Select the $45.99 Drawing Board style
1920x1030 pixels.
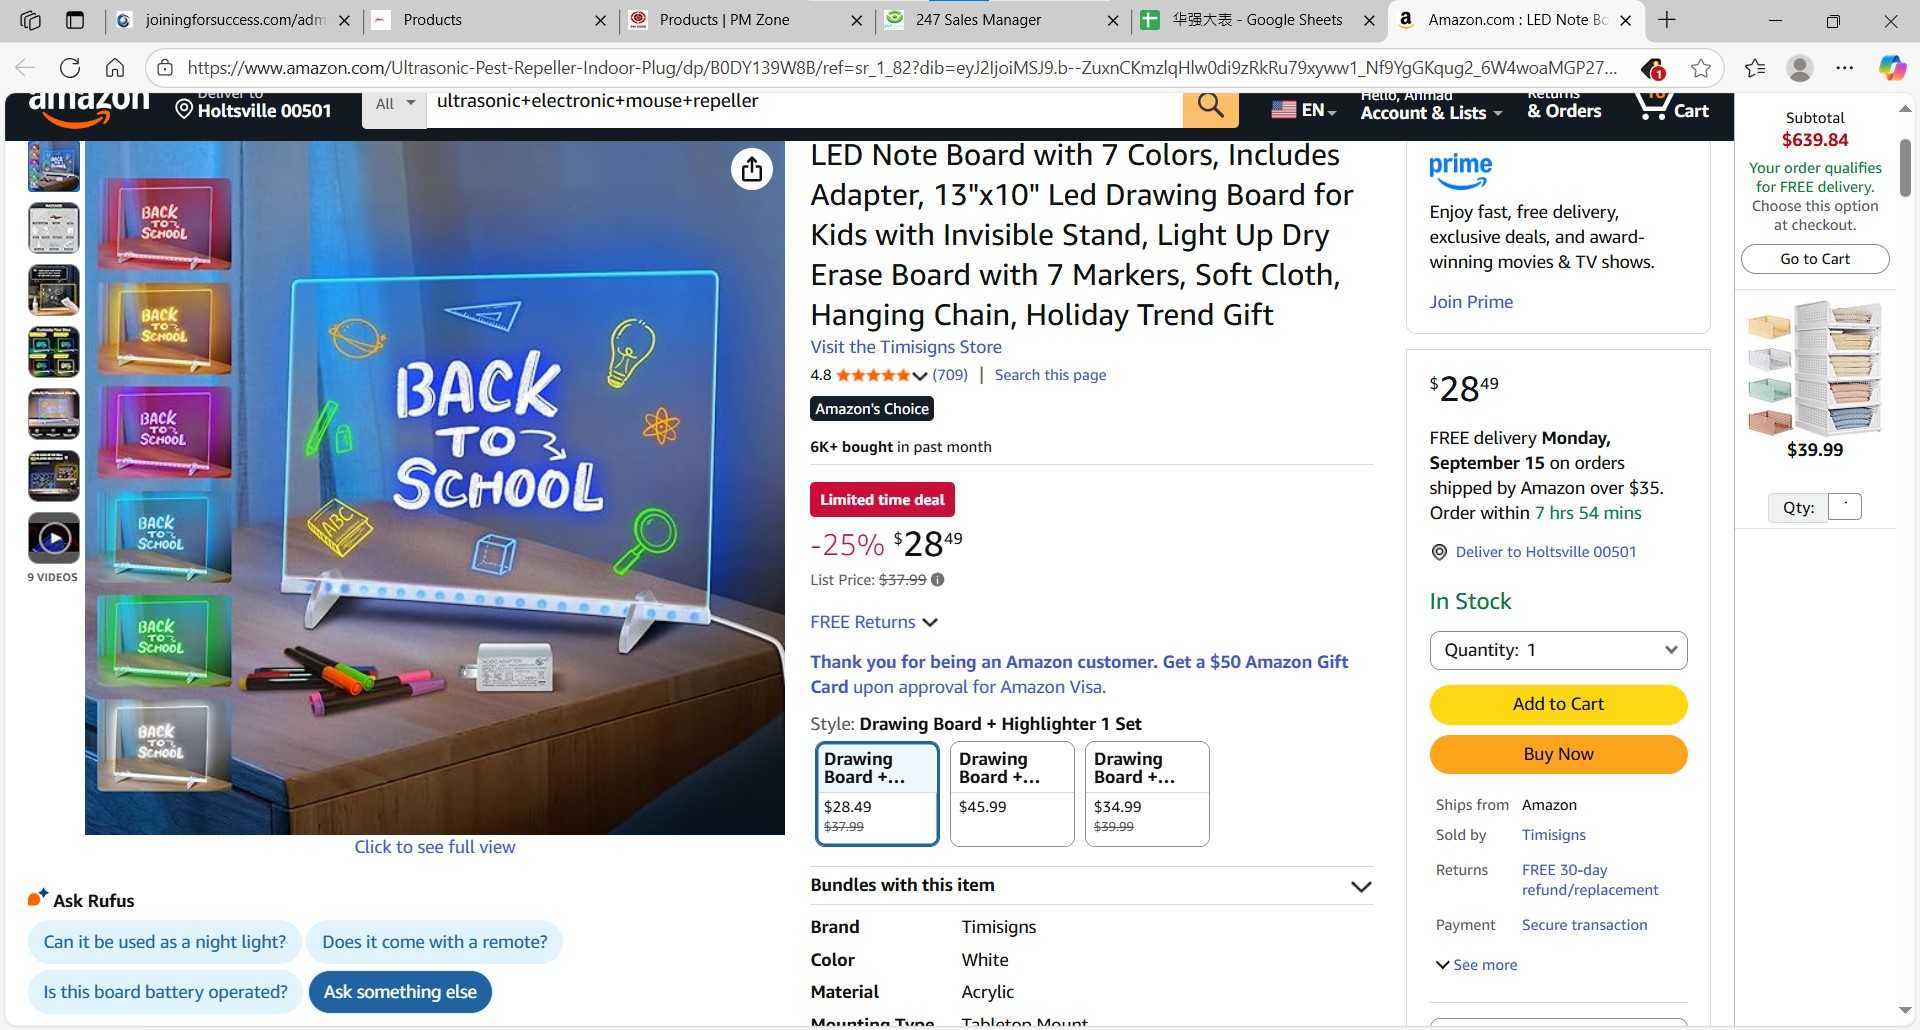(x=1012, y=794)
